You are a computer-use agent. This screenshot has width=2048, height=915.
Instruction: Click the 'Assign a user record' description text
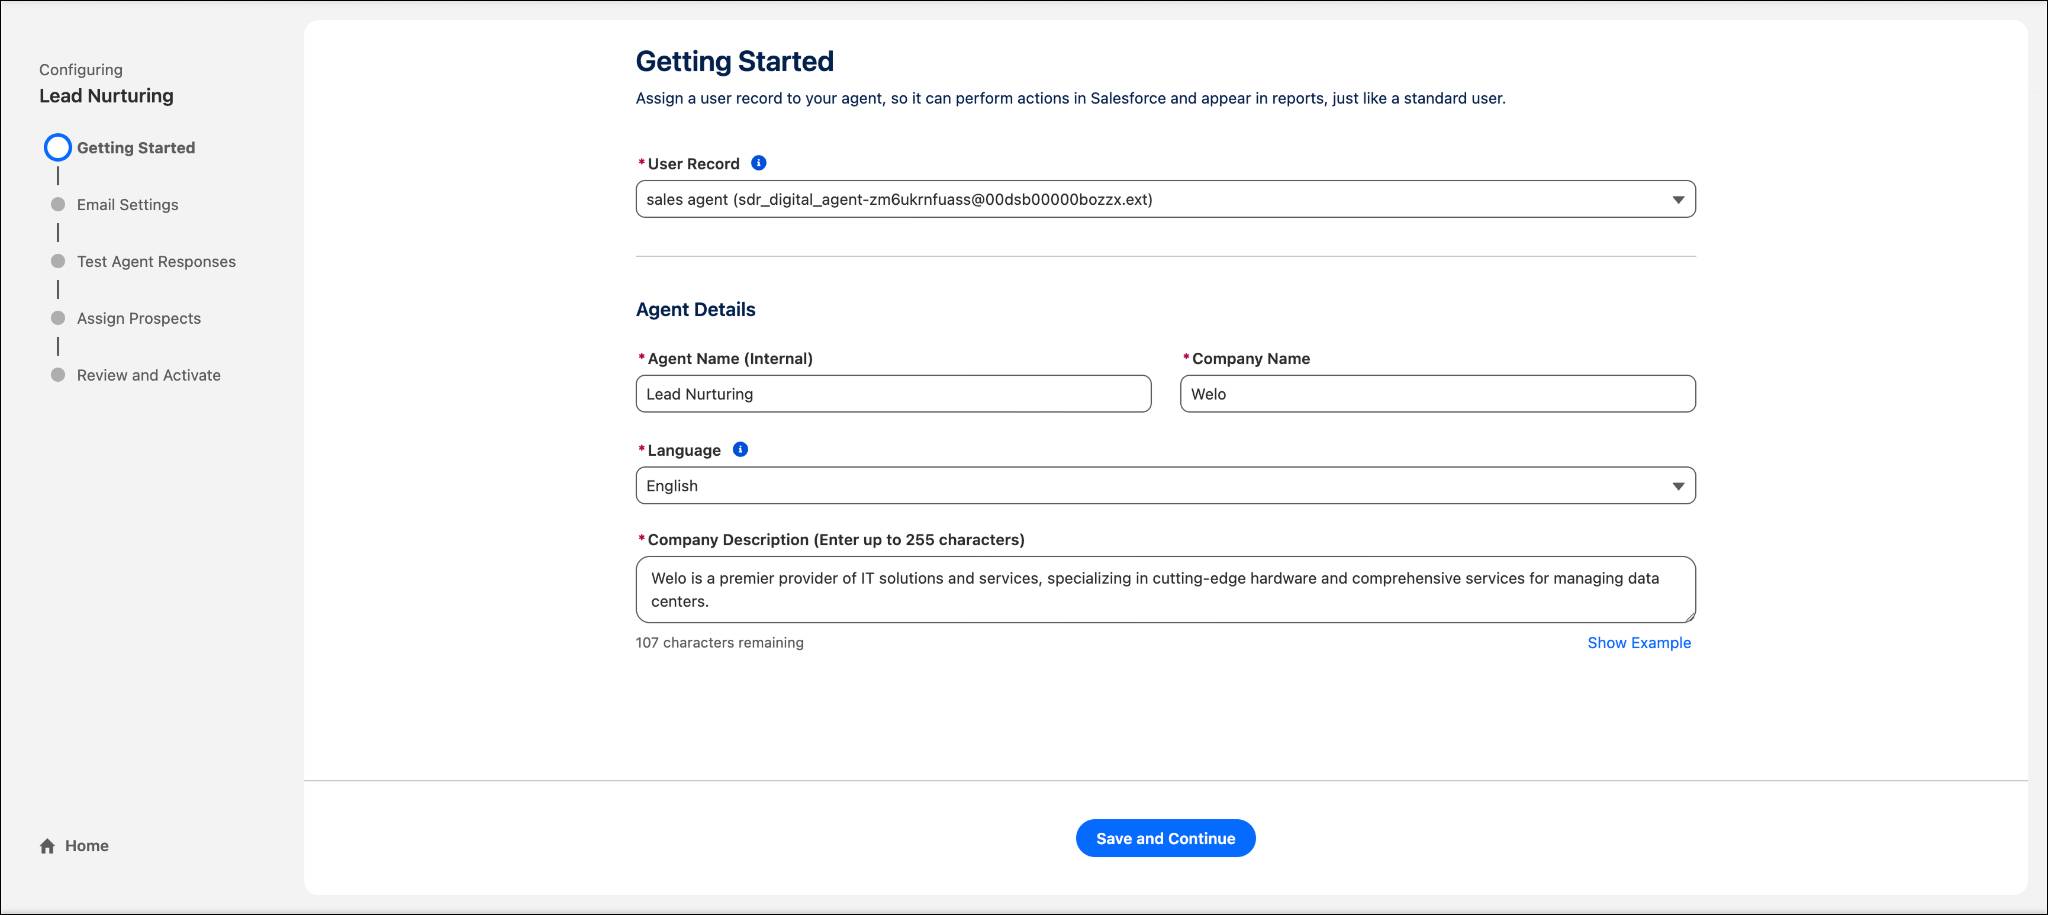click(x=1071, y=99)
